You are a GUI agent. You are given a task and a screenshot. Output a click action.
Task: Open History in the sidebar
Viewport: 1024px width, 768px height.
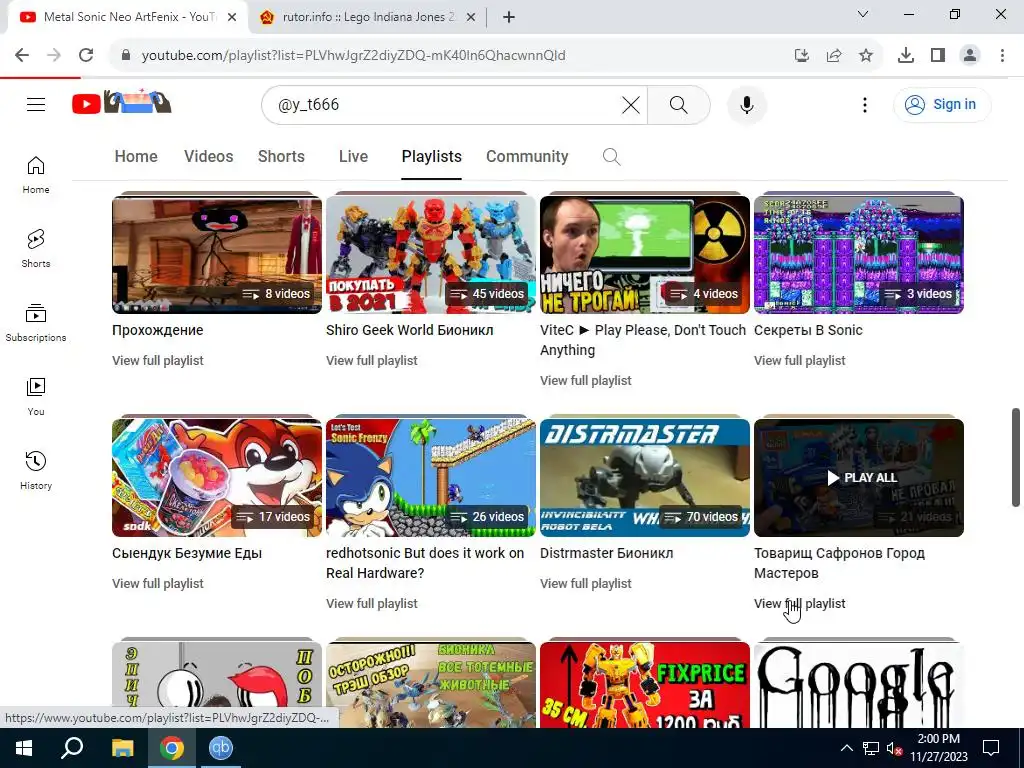36,470
